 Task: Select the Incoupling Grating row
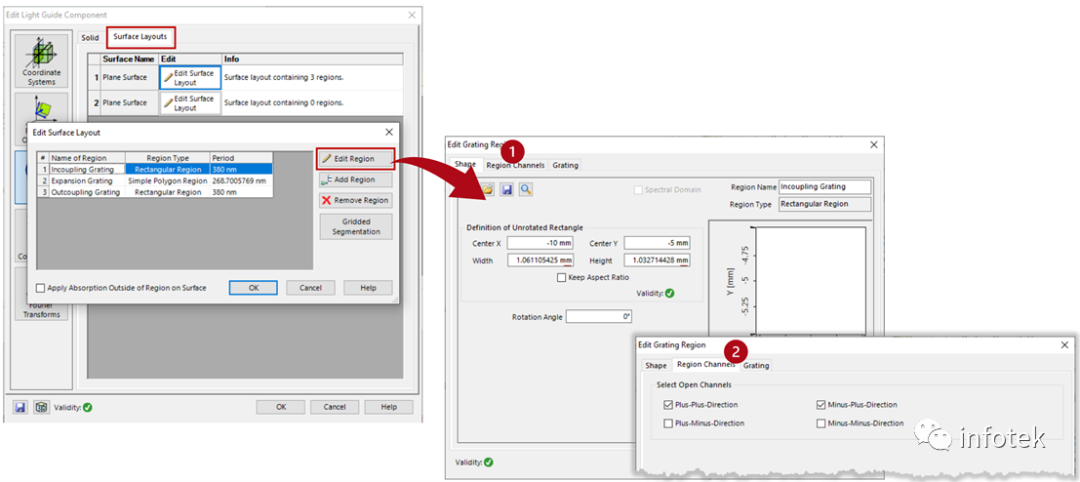pyautogui.click(x=156, y=169)
